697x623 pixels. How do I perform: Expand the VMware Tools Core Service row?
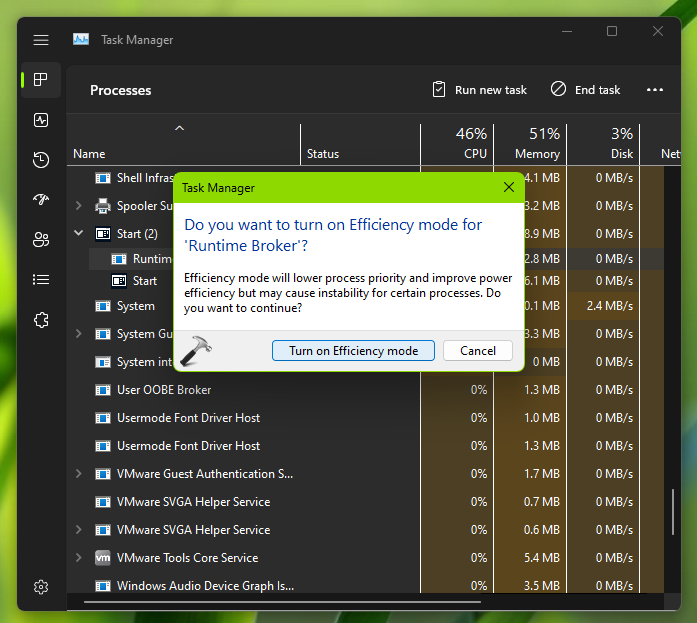tap(79, 558)
